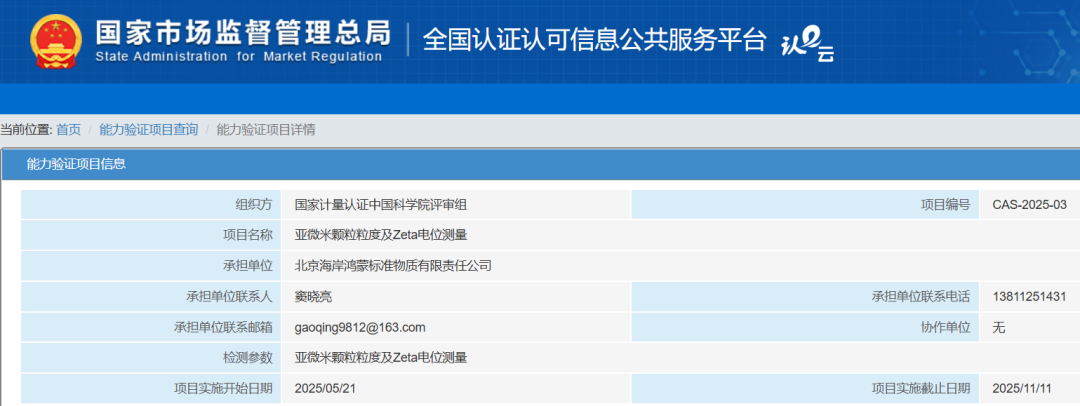
Task: Select end date 2025/11/11
Action: pyautogui.click(x=1022, y=388)
